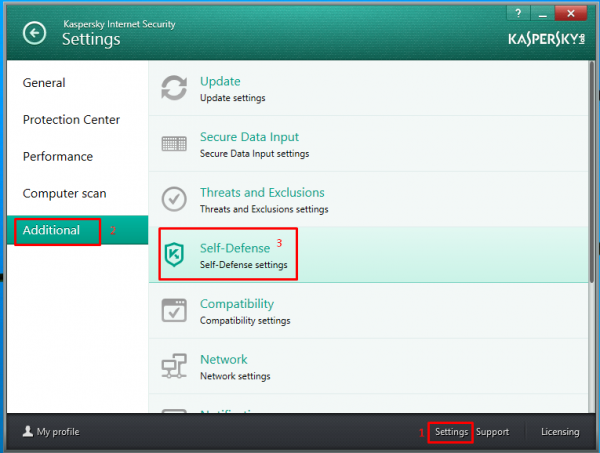Click the My profile person icon
The image size is (600, 453).
click(x=28, y=431)
